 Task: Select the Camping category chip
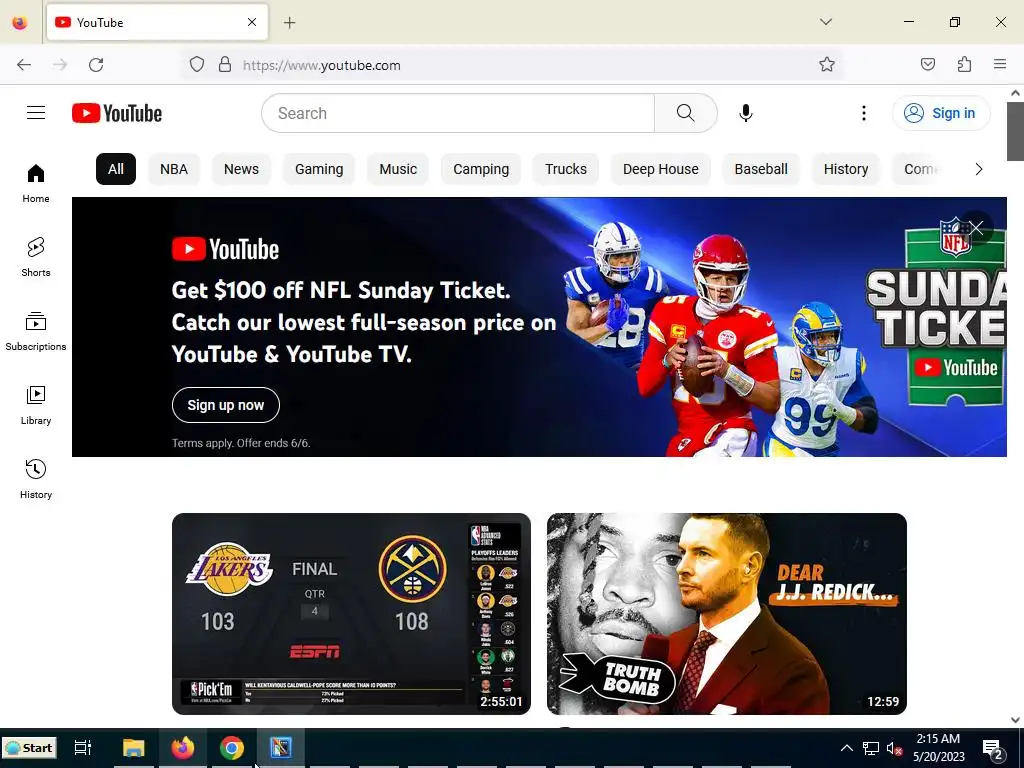tap(481, 169)
